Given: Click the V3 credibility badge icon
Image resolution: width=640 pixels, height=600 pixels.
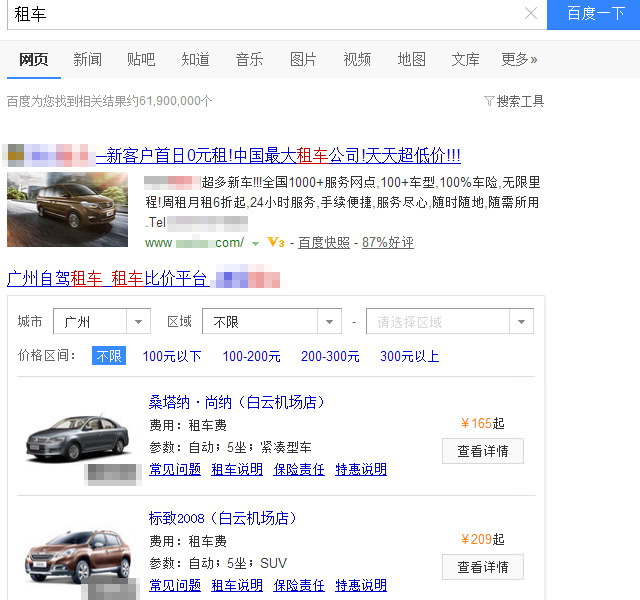Looking at the screenshot, I should (x=276, y=243).
